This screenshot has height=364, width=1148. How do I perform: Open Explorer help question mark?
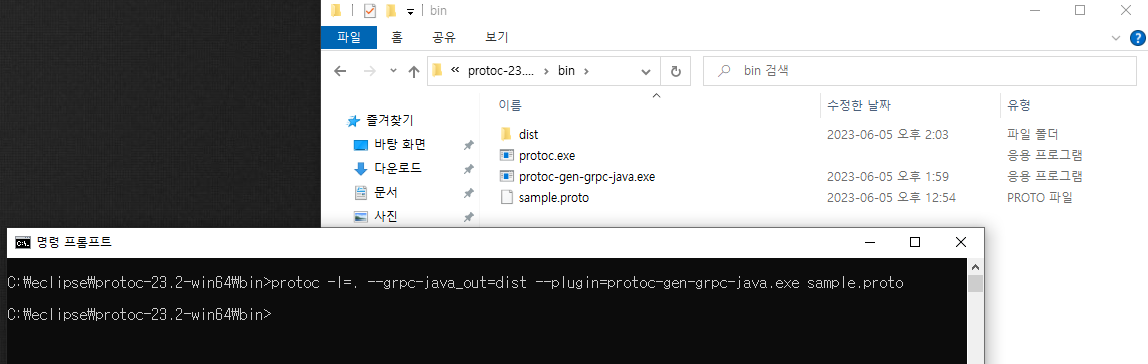click(1138, 37)
